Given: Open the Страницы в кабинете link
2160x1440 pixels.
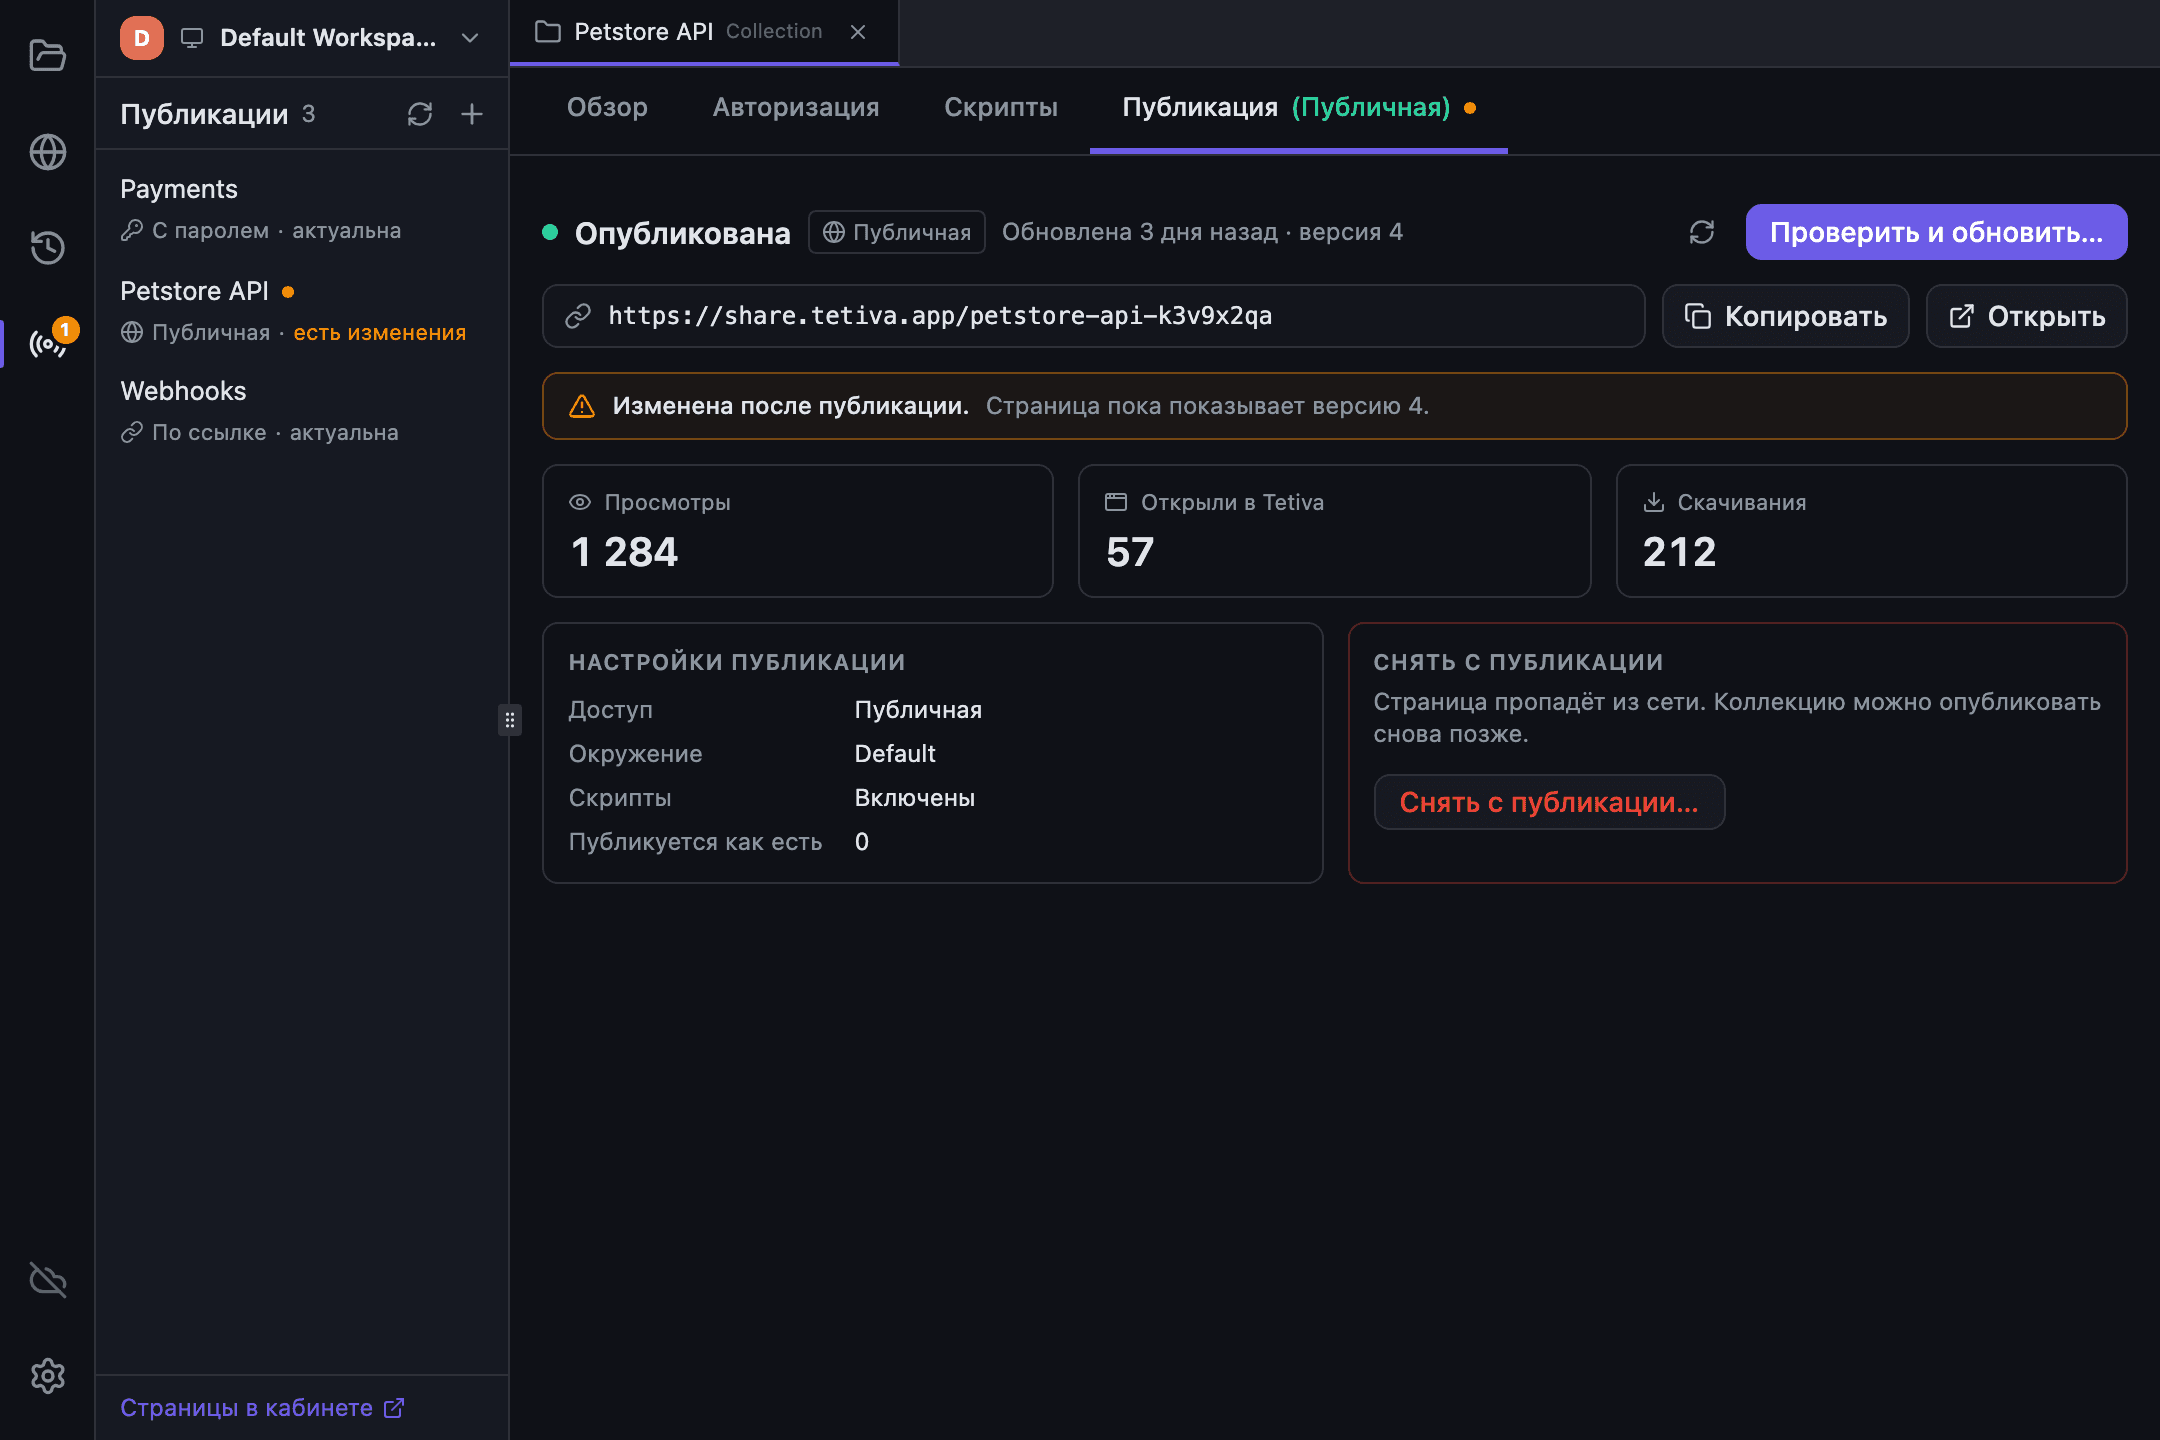Looking at the screenshot, I should [x=262, y=1408].
